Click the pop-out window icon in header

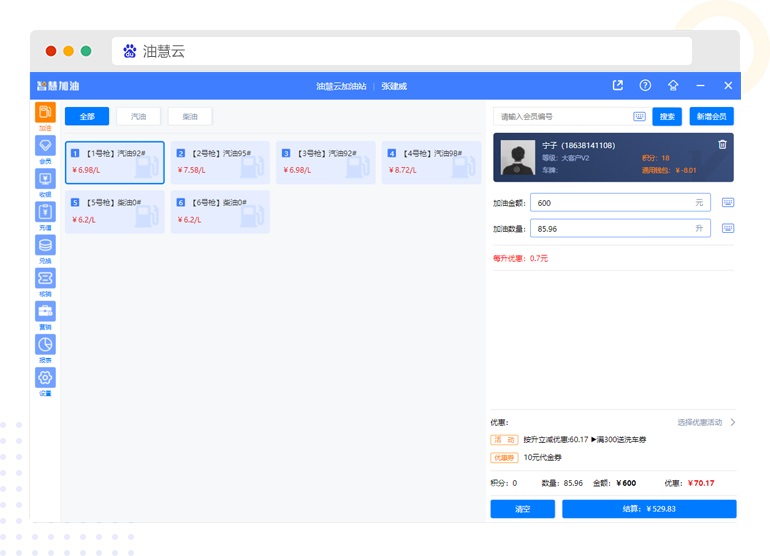[x=618, y=85]
